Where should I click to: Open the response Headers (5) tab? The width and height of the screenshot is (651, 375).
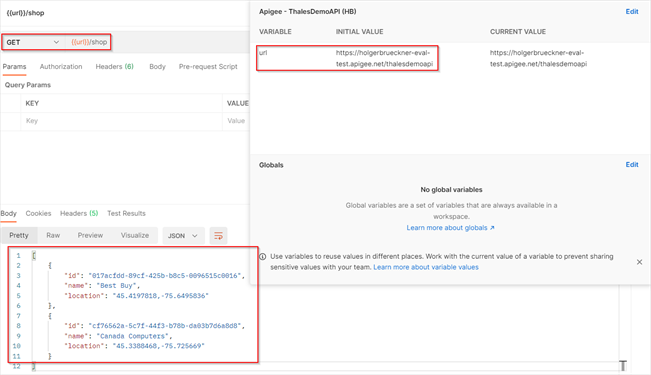click(x=79, y=213)
